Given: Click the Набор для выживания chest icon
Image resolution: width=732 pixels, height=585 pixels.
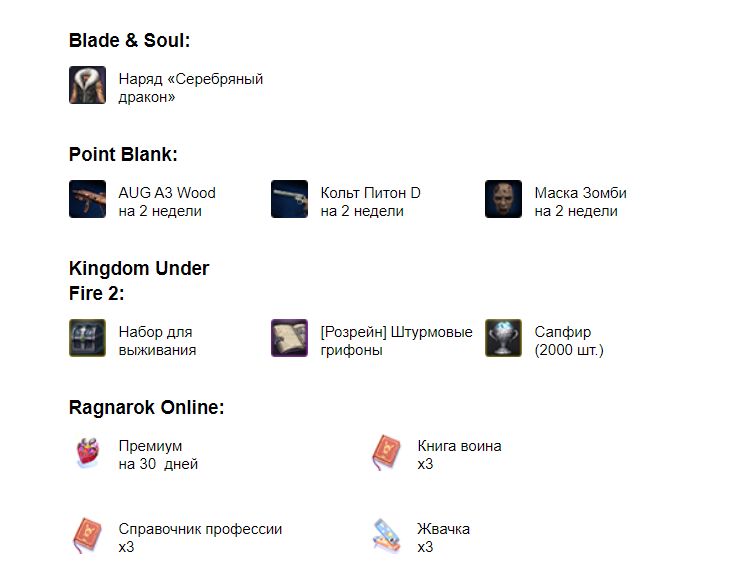Looking at the screenshot, I should coord(87,338).
